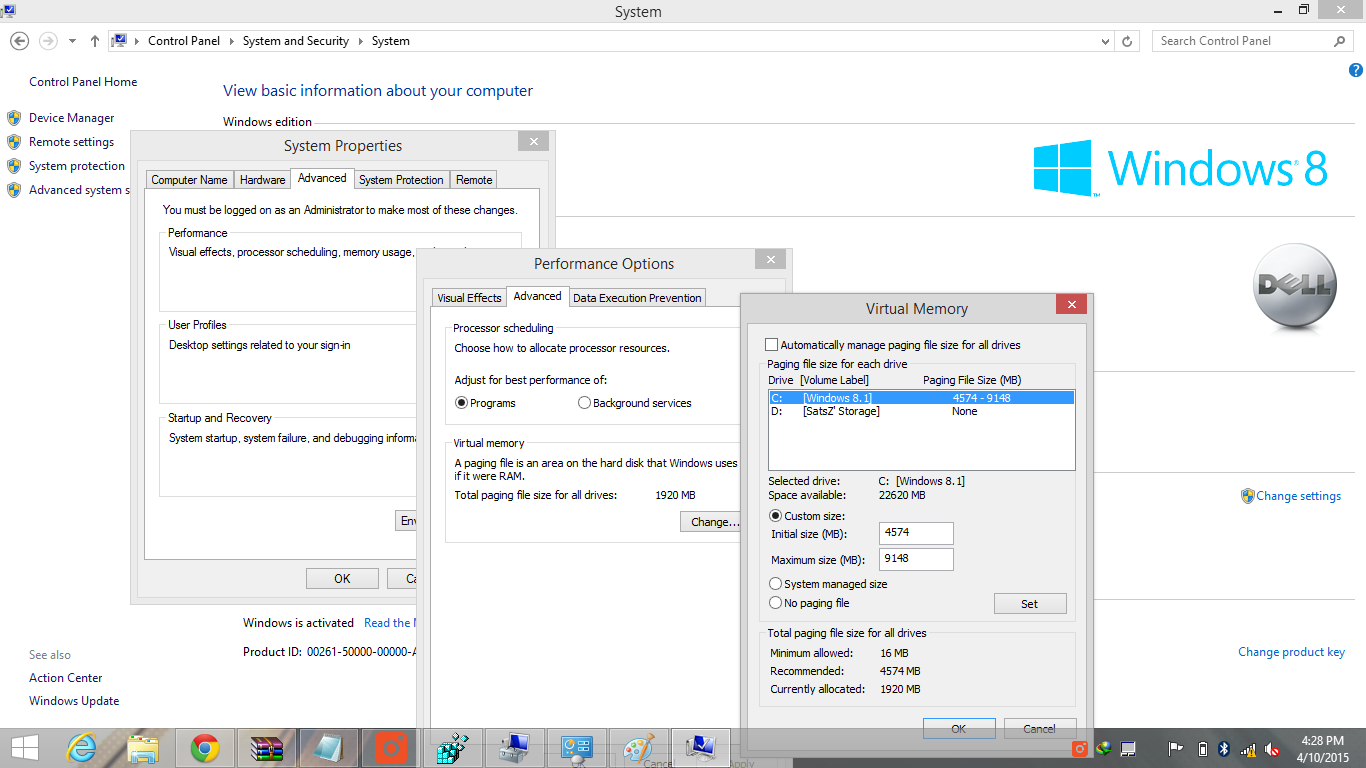Open Remote settings in the left pane

pos(71,142)
